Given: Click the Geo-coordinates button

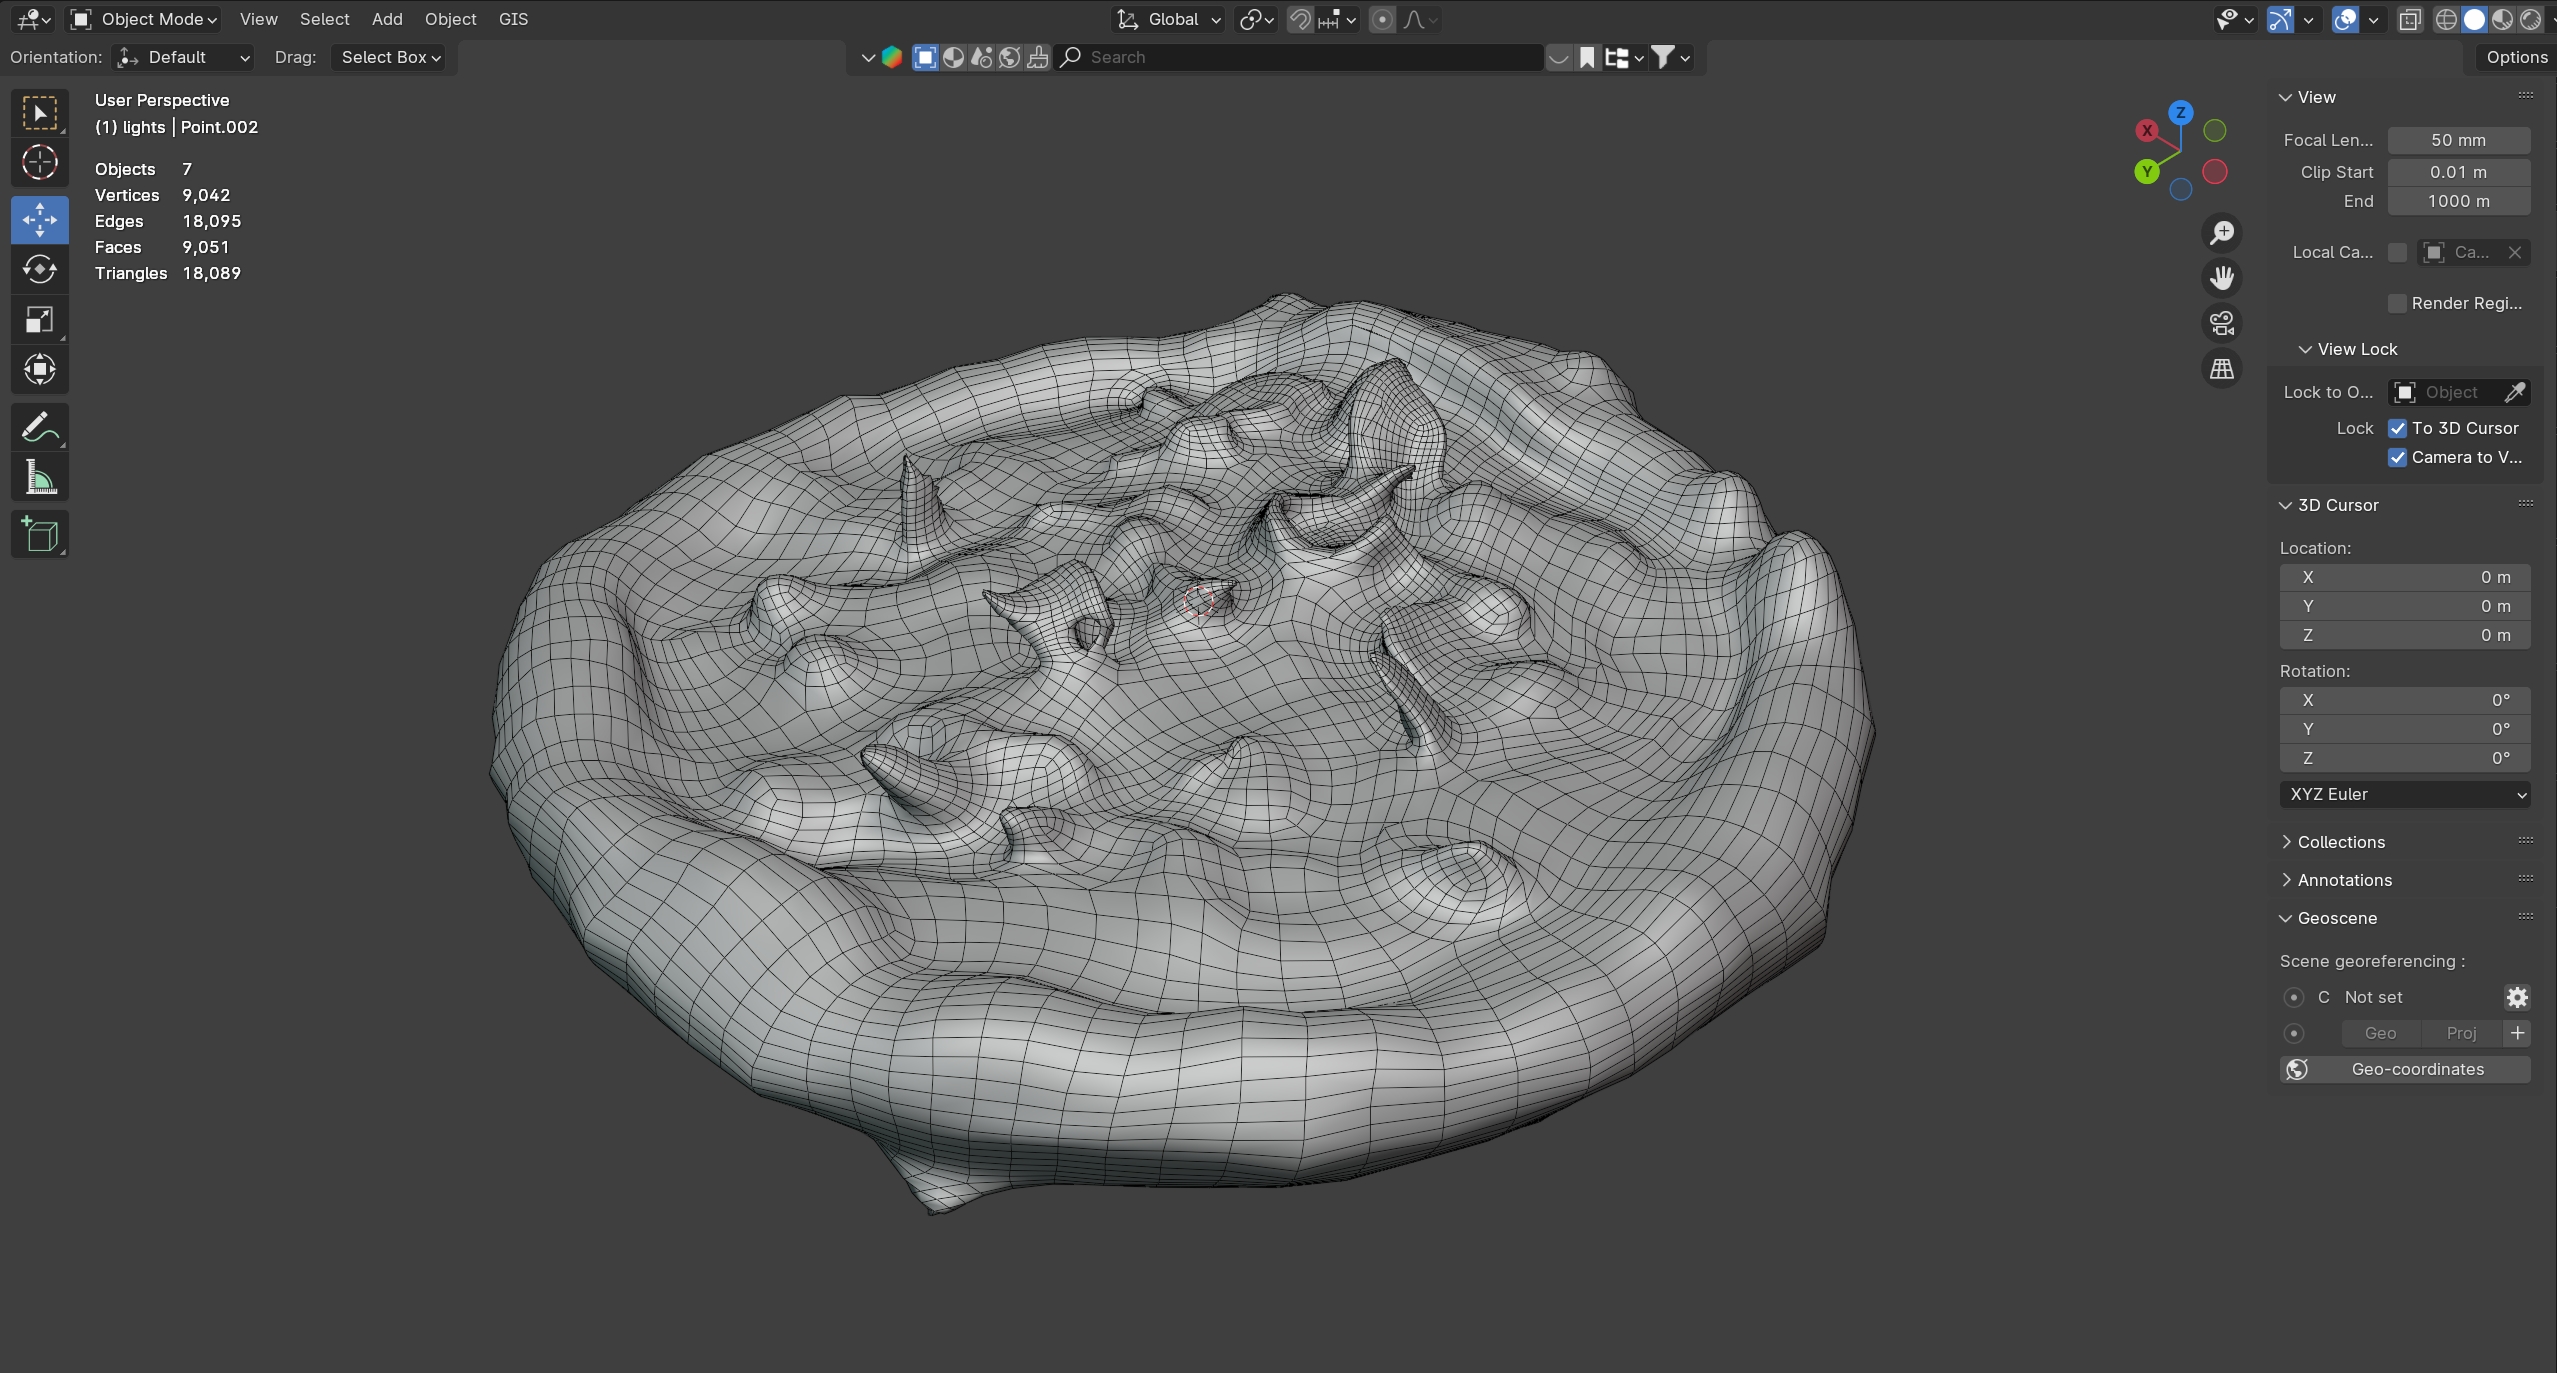Looking at the screenshot, I should [x=2404, y=1069].
